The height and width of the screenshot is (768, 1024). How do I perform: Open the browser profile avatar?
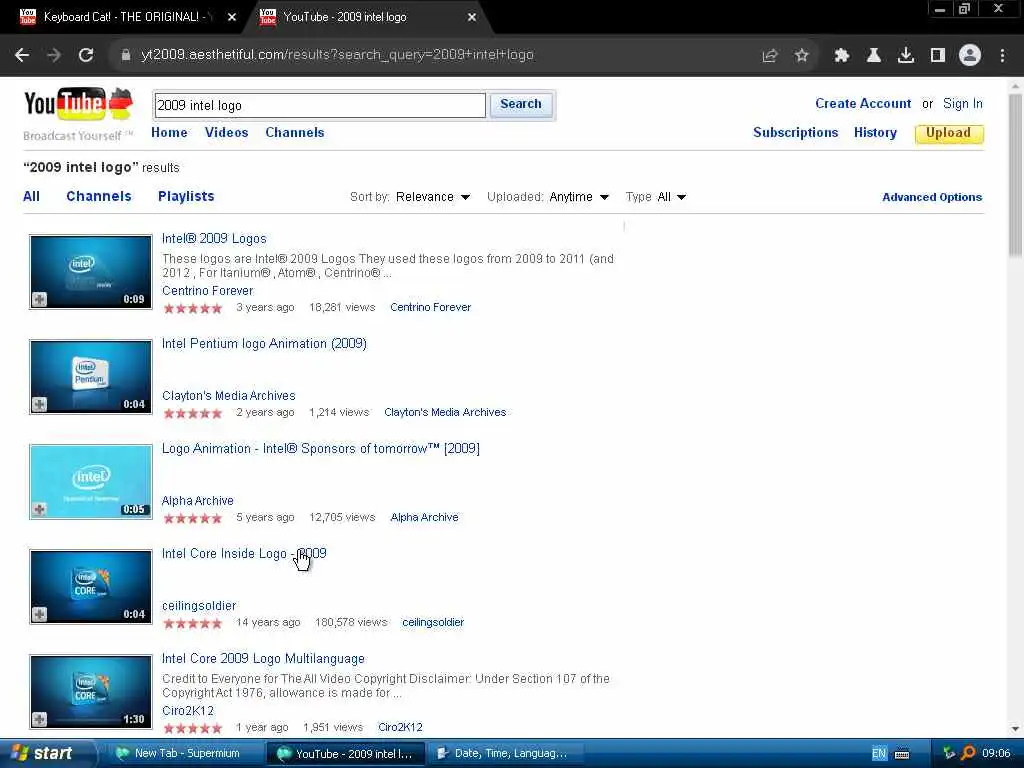970,56
